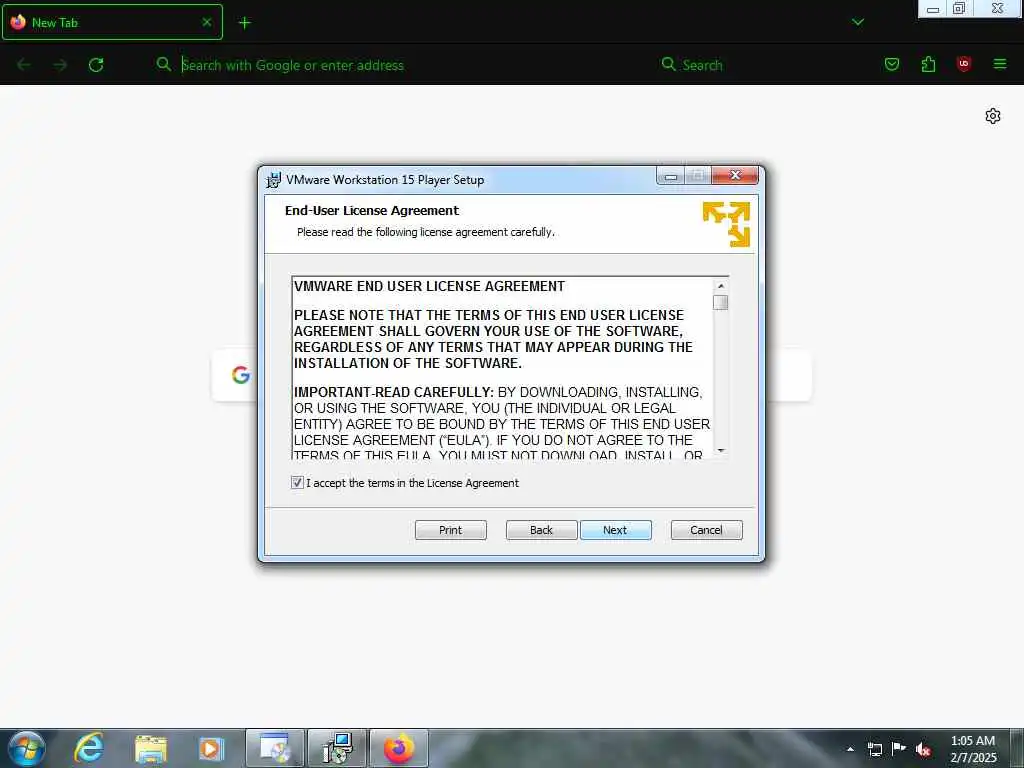Open the Firefox hamburger menu
This screenshot has height=768, width=1024.
point(1000,64)
